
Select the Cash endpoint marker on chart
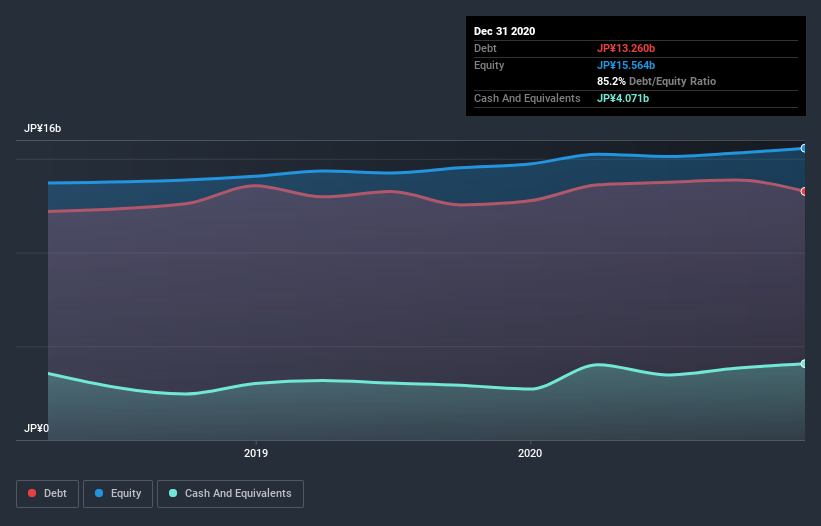pyautogui.click(x=803, y=364)
